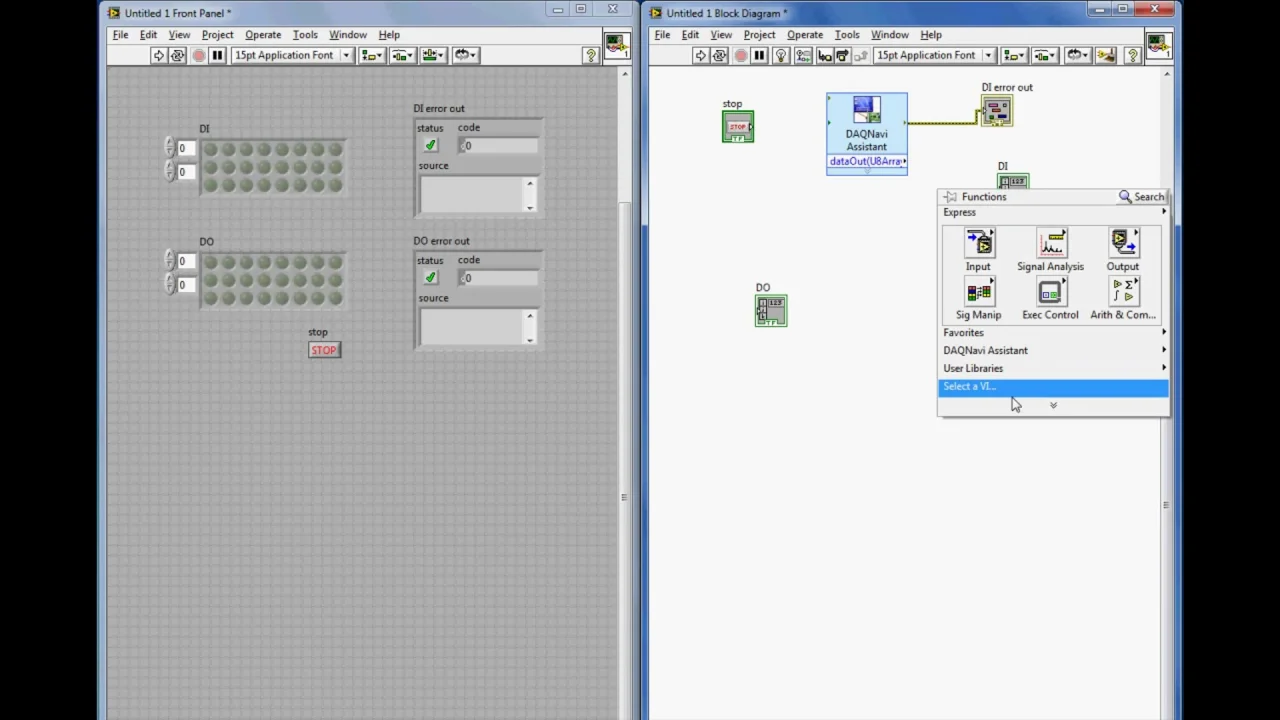Open Edit menu in Front Panel window
1280x720 pixels.
coord(148,35)
